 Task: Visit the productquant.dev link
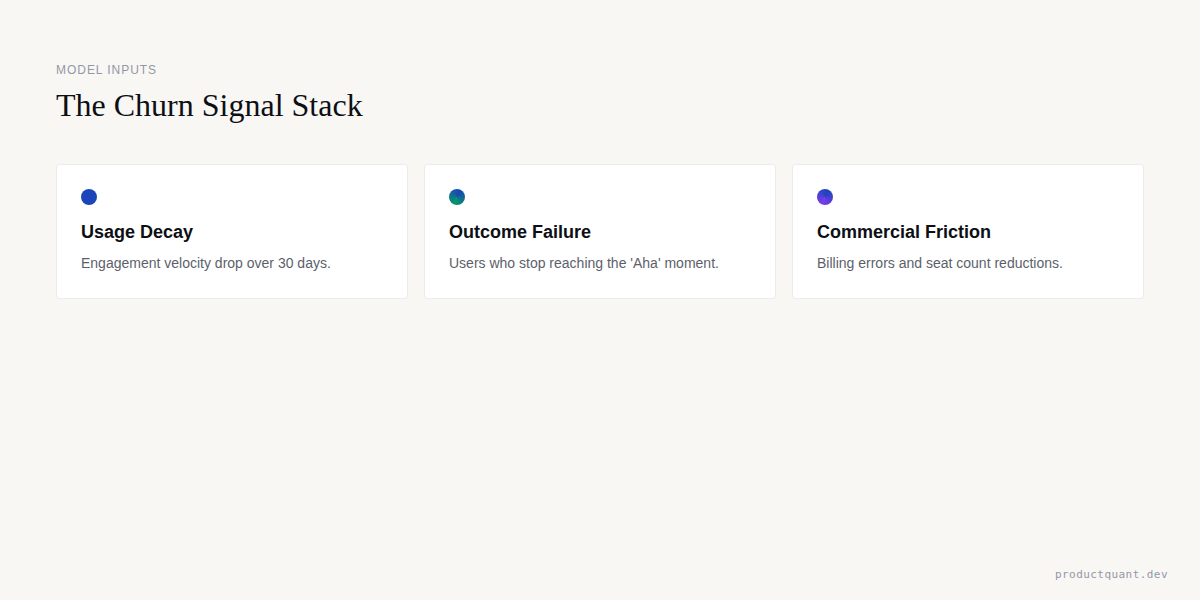coord(1110,574)
